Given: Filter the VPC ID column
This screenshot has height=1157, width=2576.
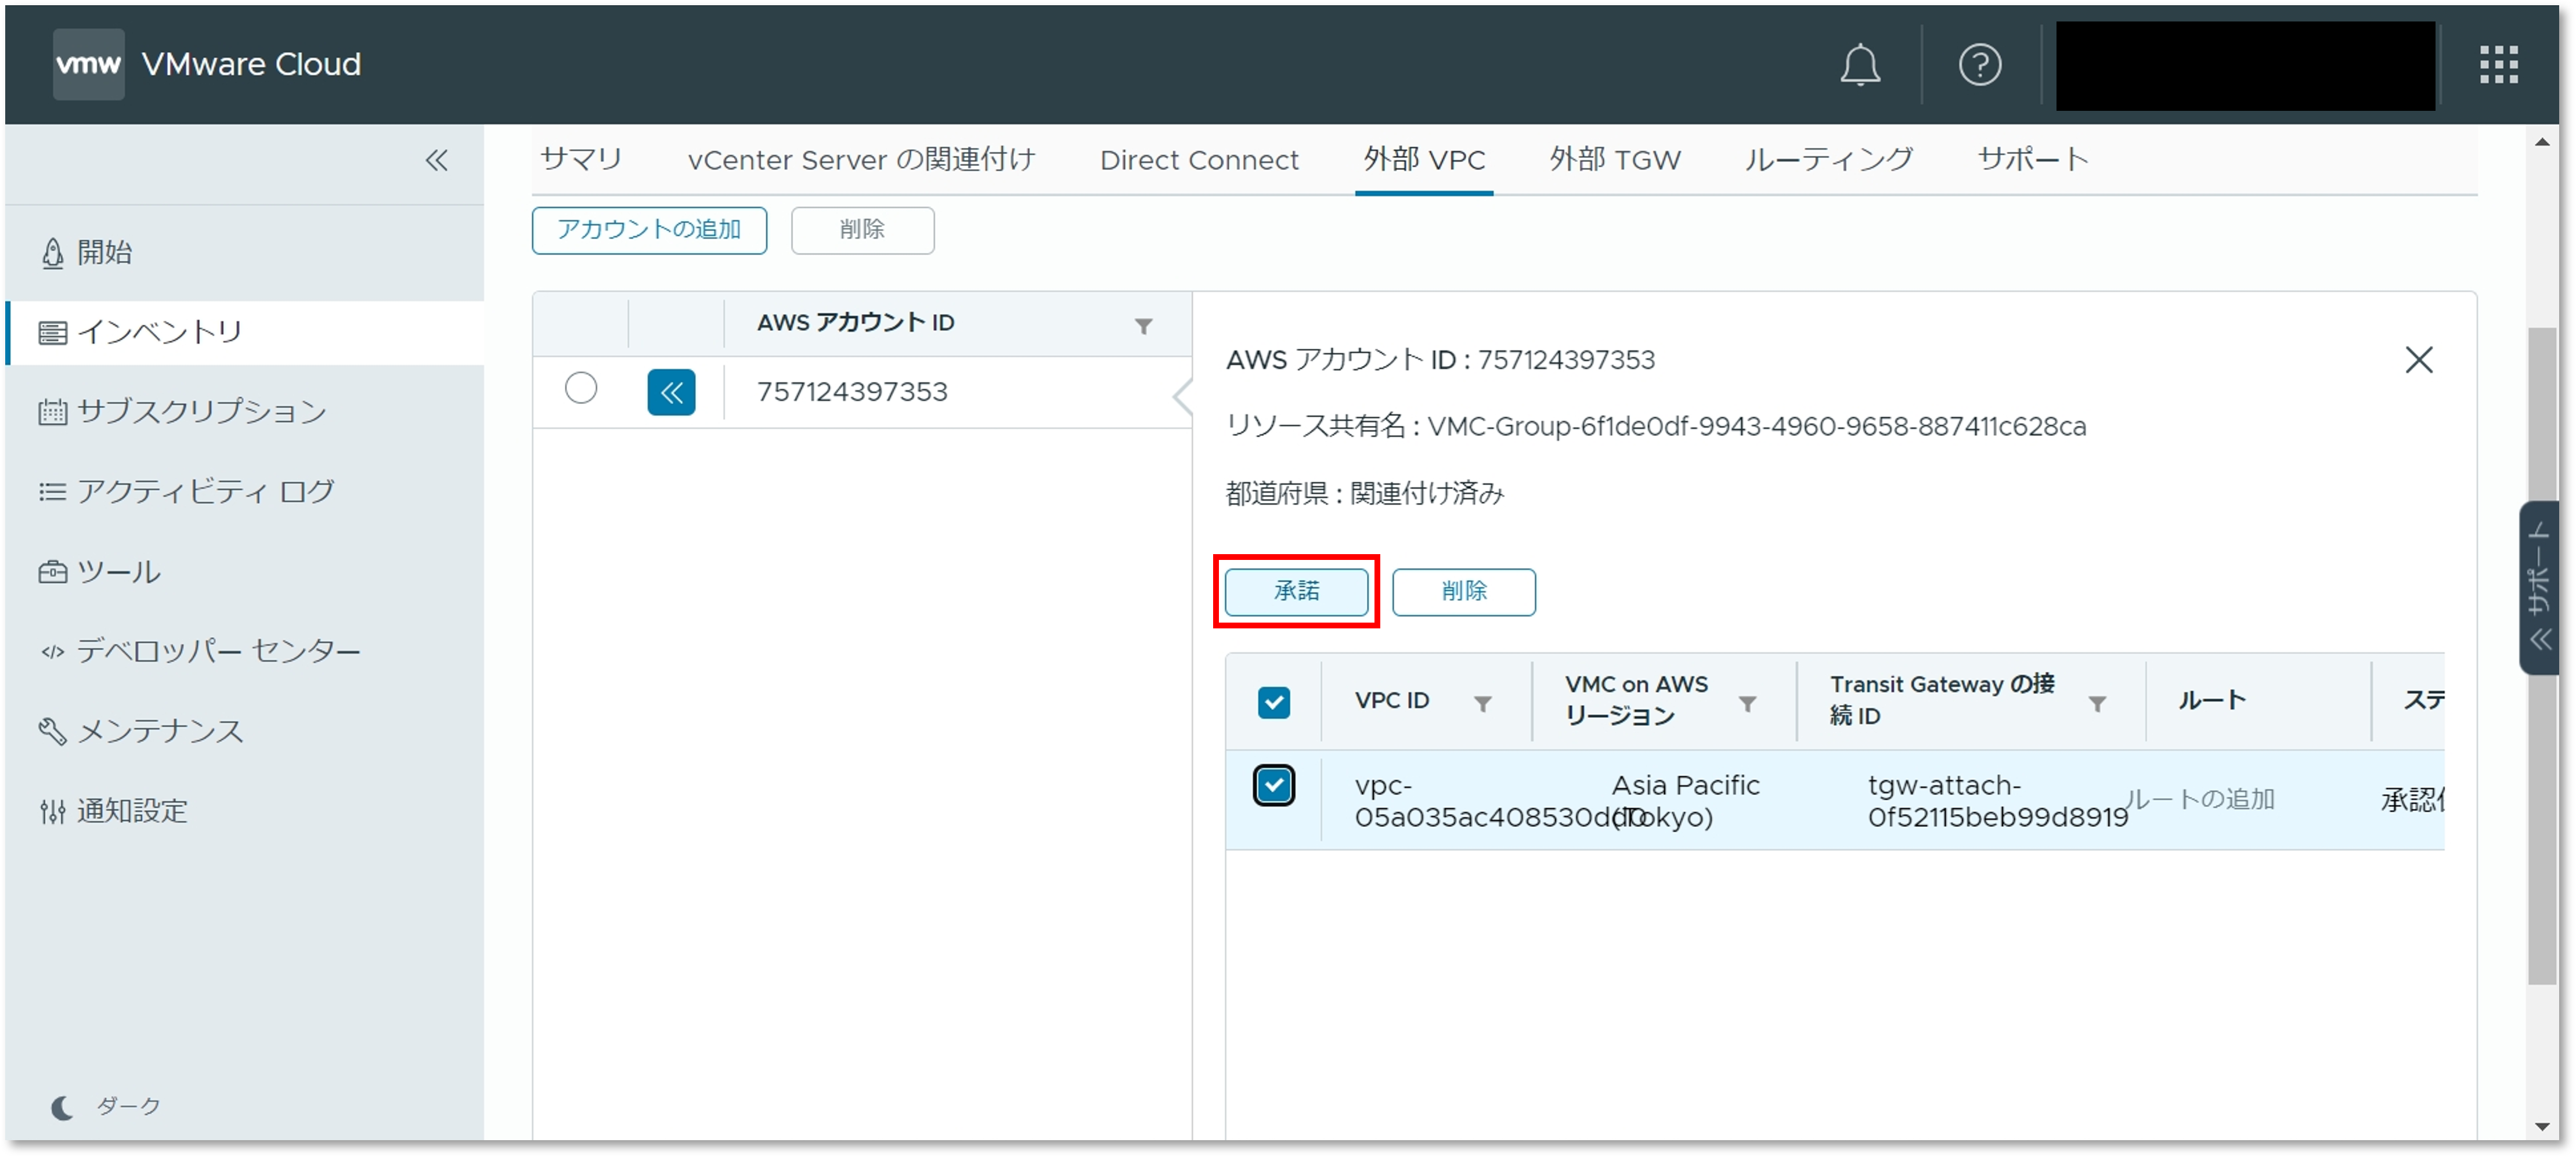Looking at the screenshot, I should click(1483, 704).
